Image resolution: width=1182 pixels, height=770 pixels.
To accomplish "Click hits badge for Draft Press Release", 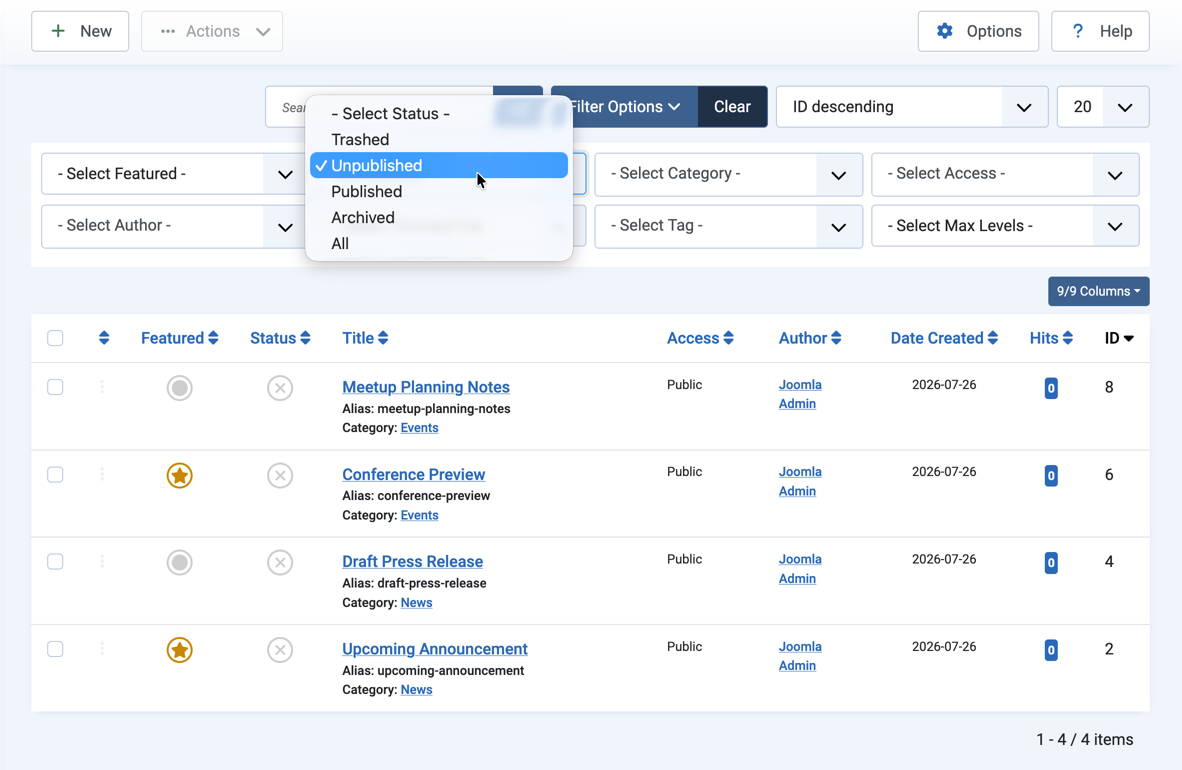I will click(1051, 563).
